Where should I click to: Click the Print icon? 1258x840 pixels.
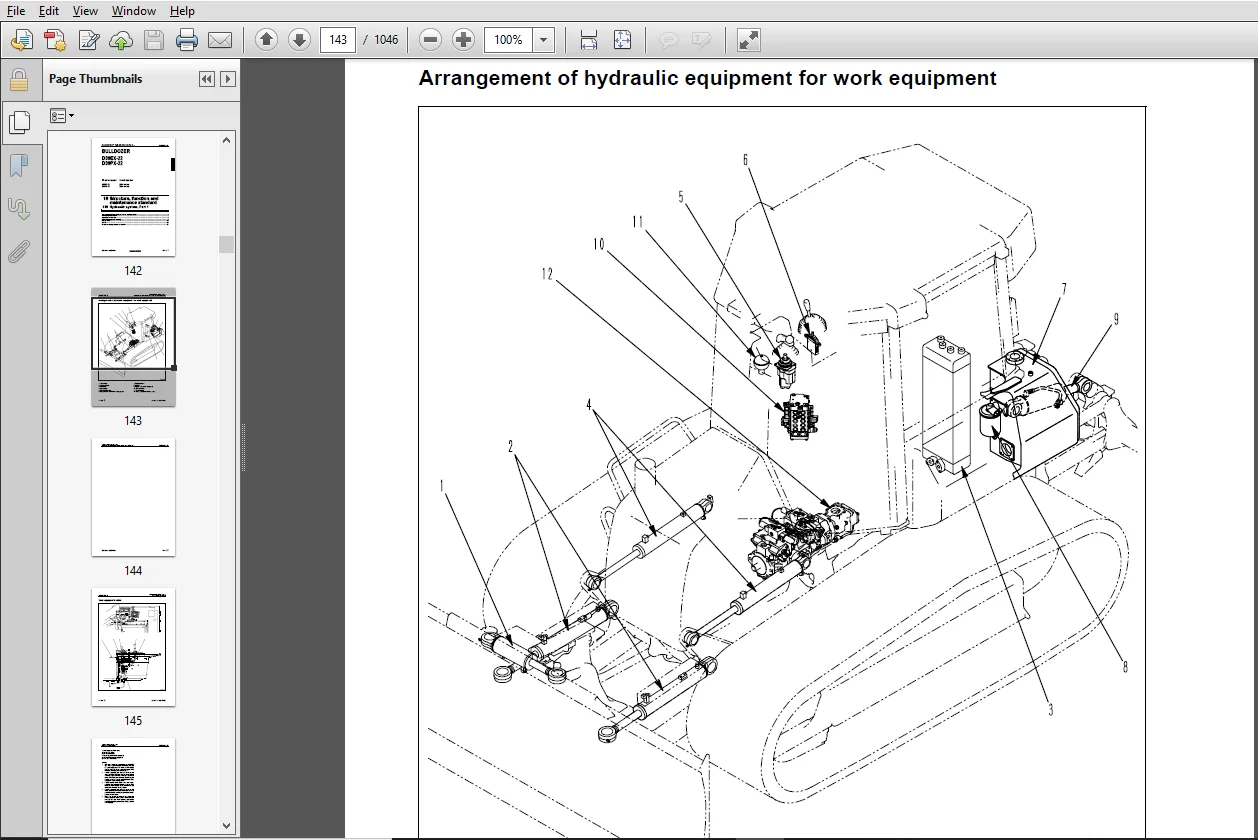(187, 40)
